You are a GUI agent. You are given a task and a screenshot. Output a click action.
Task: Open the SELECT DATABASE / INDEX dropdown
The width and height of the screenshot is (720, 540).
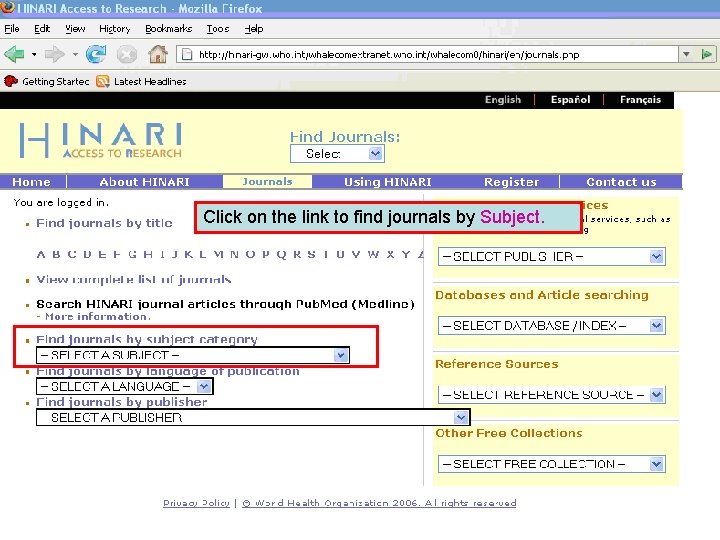coord(551,326)
